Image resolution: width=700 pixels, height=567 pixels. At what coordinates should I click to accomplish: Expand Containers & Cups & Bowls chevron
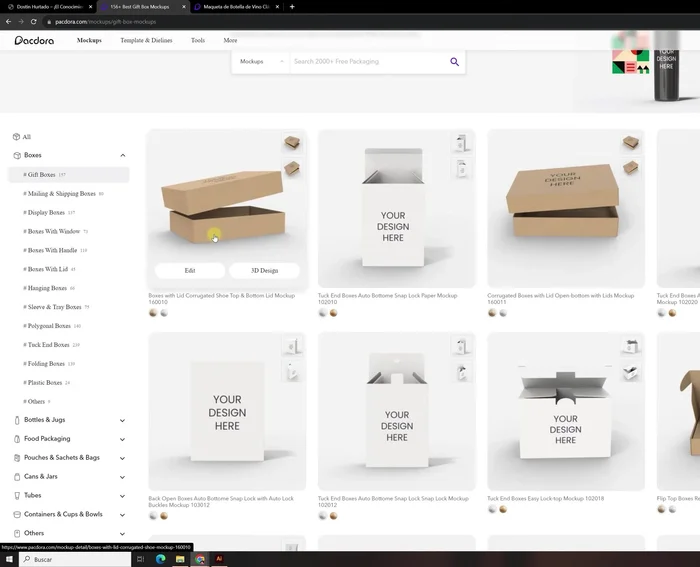click(x=122, y=515)
